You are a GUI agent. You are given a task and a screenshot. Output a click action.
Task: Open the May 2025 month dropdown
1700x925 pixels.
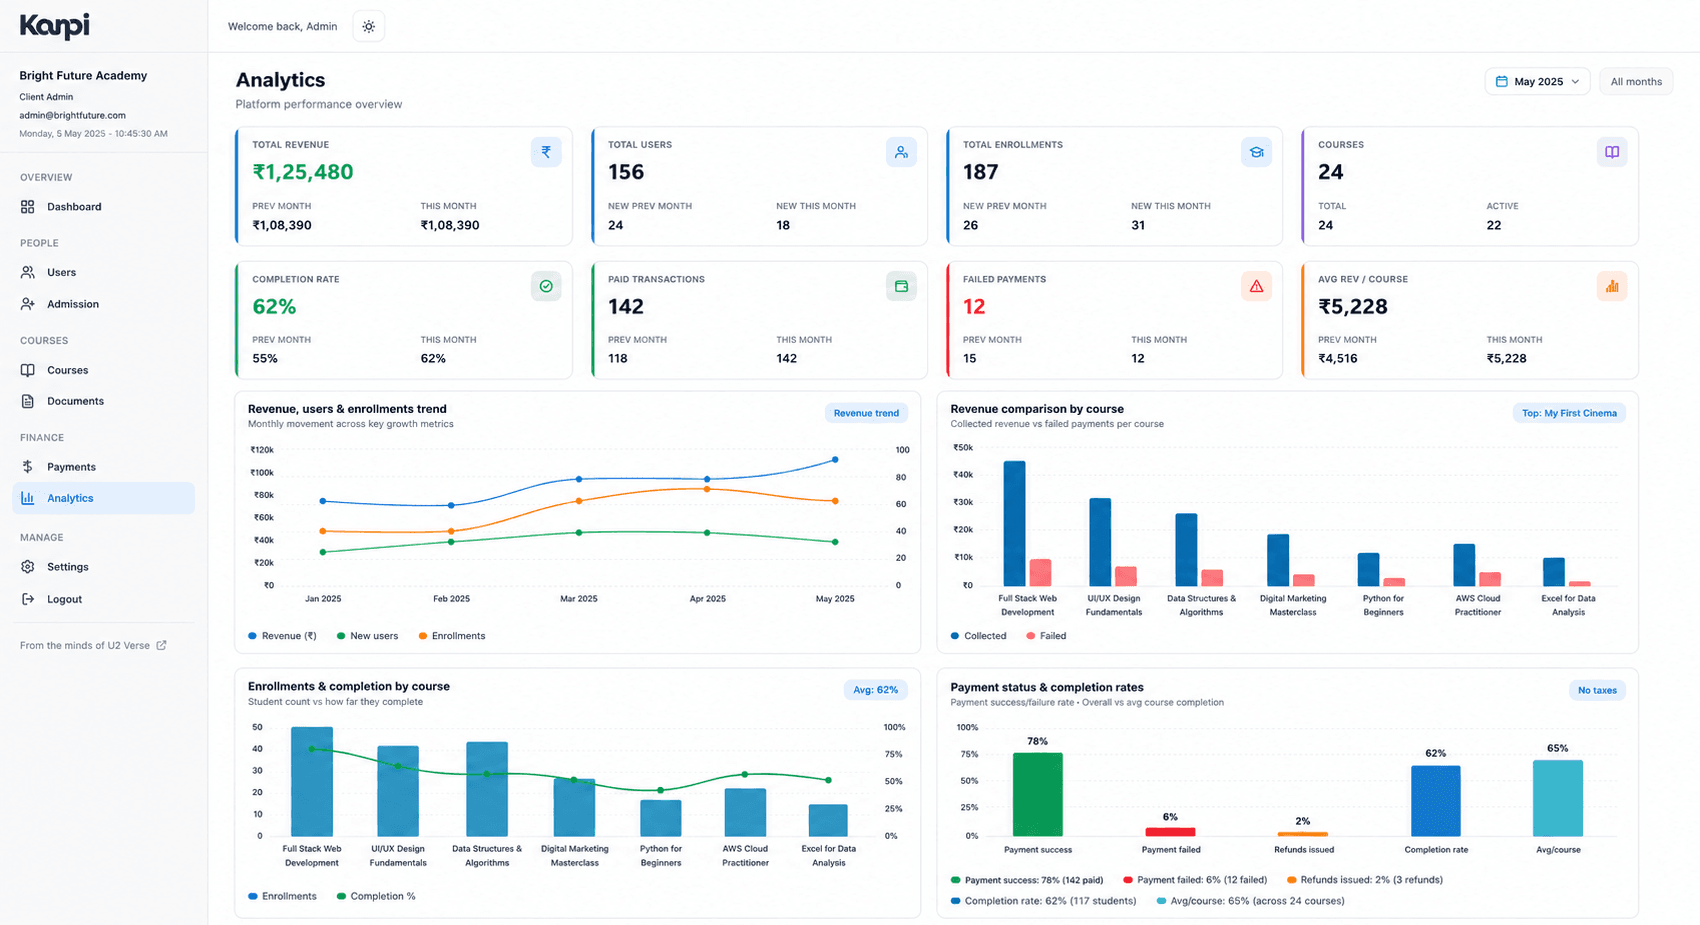(1537, 82)
